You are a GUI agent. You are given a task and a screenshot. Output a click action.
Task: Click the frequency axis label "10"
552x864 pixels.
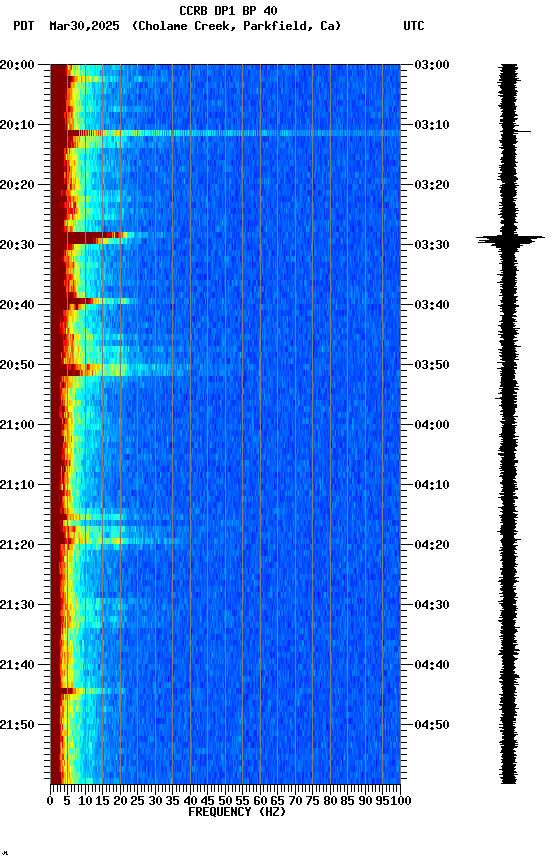point(85,801)
